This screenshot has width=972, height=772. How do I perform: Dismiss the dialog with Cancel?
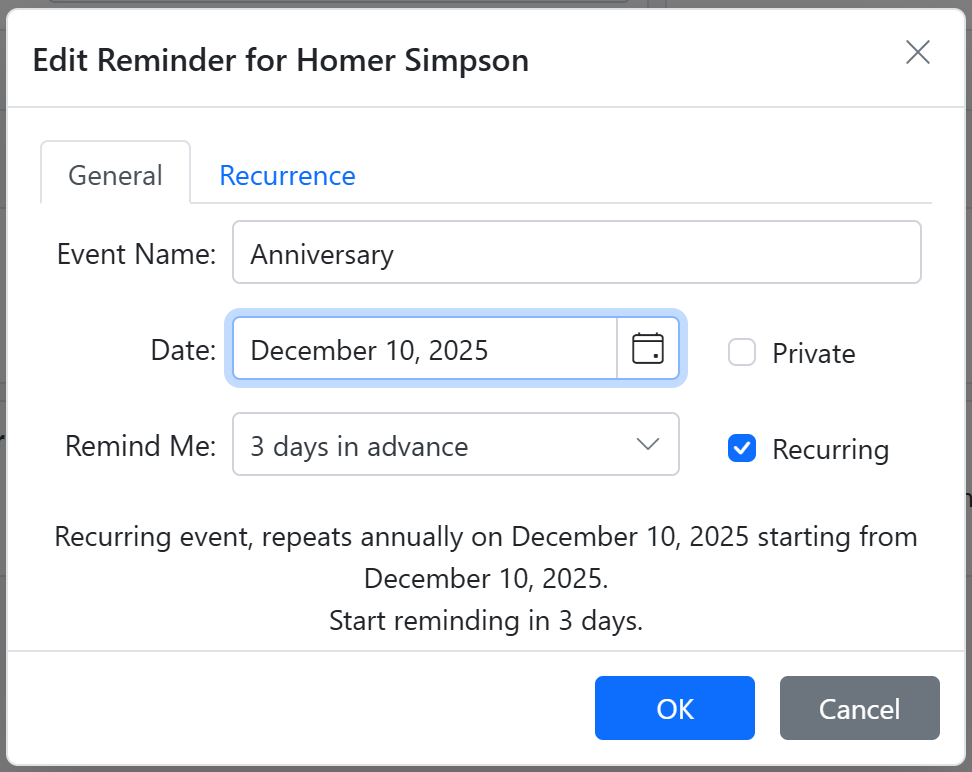point(859,708)
